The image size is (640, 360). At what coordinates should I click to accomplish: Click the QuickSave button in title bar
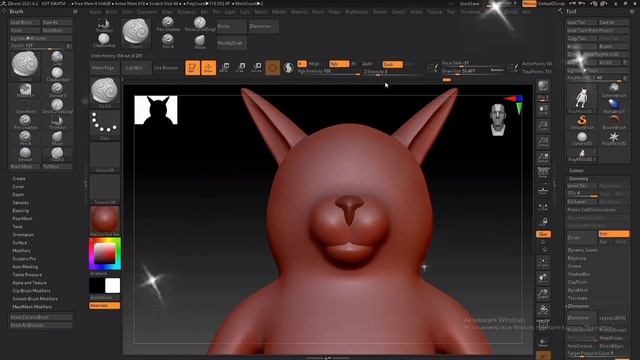click(x=469, y=4)
